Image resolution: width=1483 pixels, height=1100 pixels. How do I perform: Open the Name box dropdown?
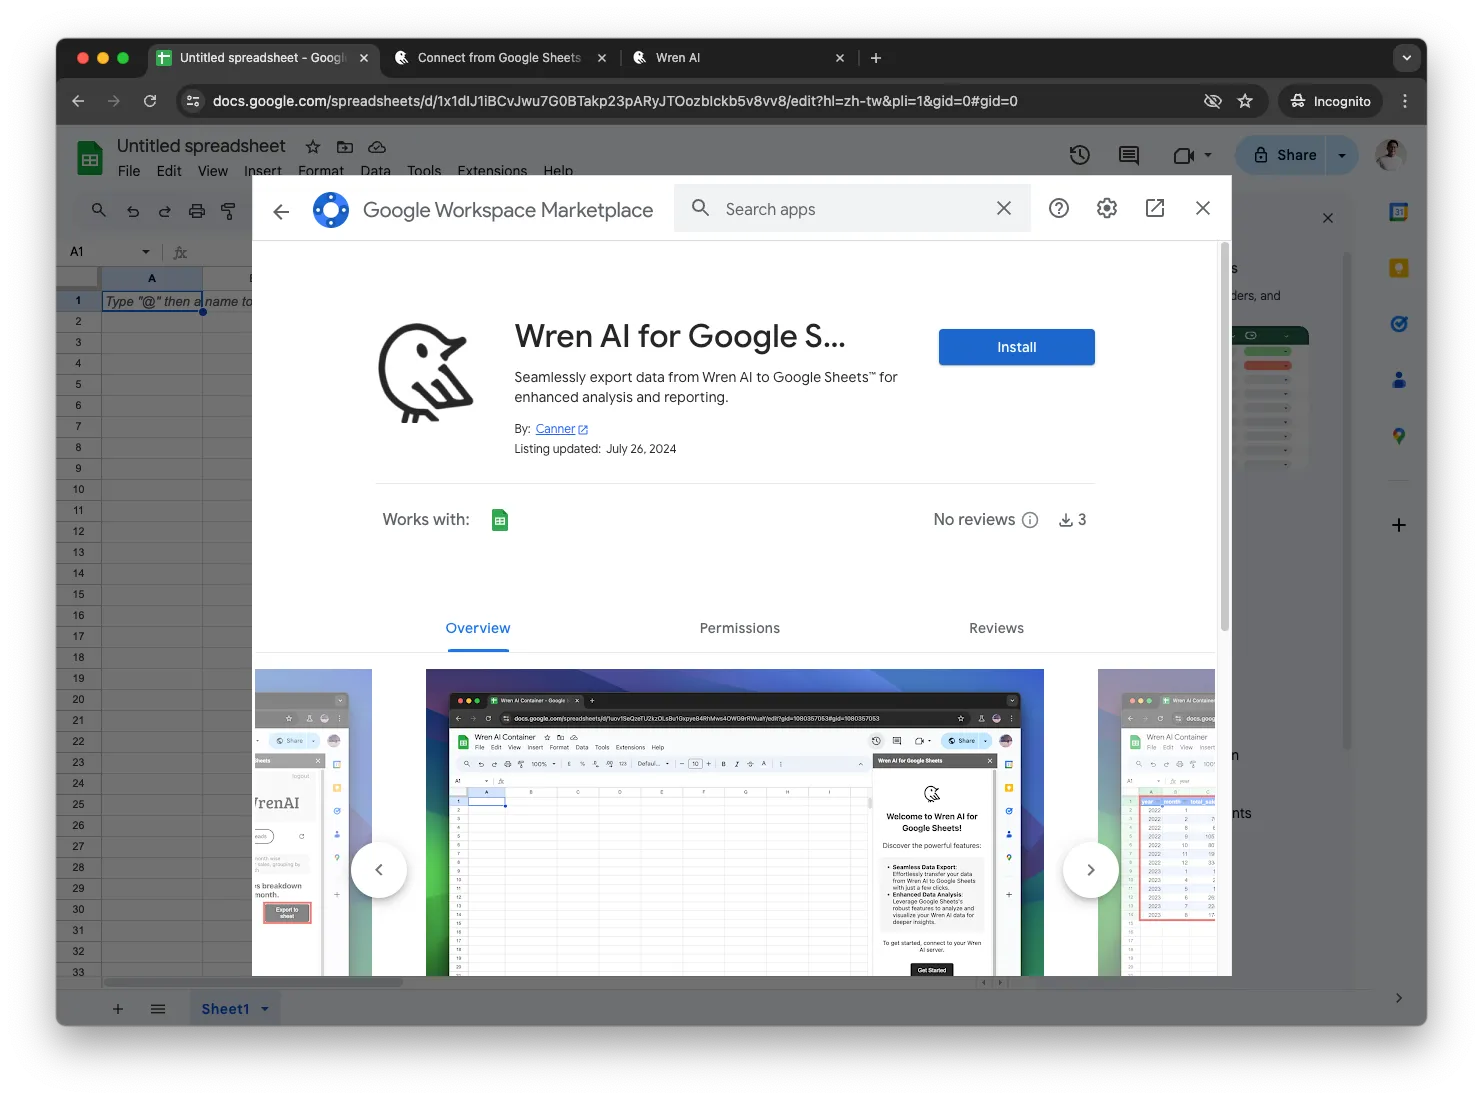[146, 252]
